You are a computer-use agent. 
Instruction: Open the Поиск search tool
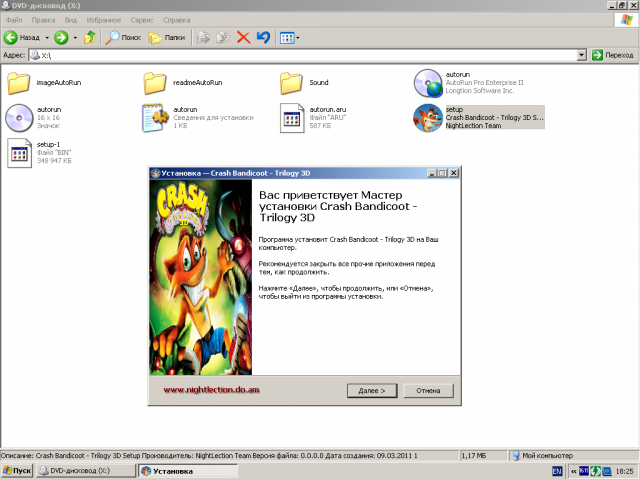(123, 38)
